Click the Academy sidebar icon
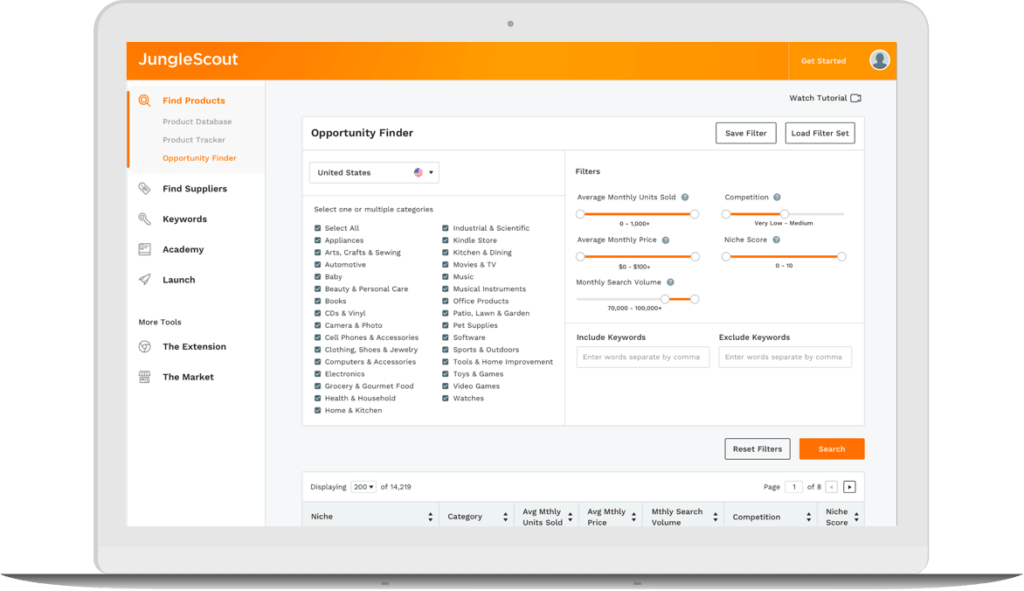This screenshot has width=1024, height=591. 144,249
